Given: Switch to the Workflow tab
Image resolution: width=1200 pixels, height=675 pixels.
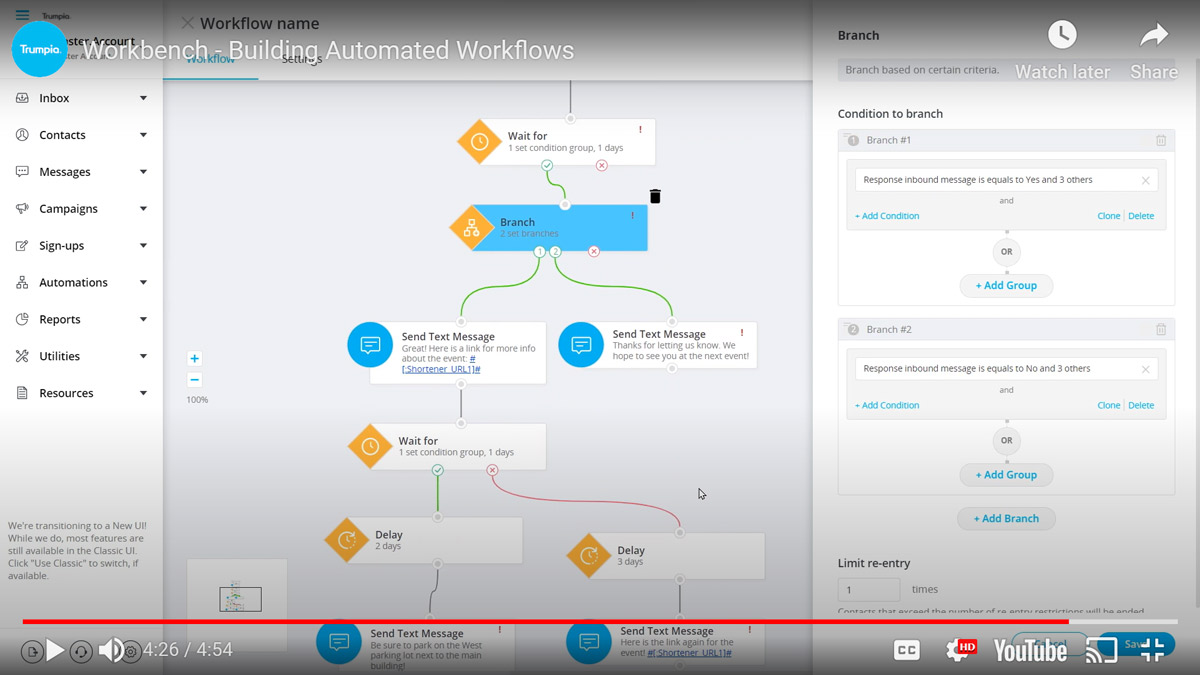Looking at the screenshot, I should click(210, 59).
